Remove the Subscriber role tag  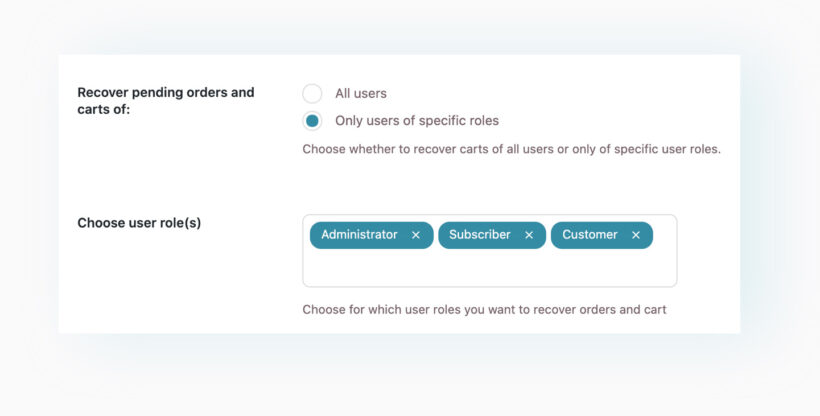click(529, 235)
